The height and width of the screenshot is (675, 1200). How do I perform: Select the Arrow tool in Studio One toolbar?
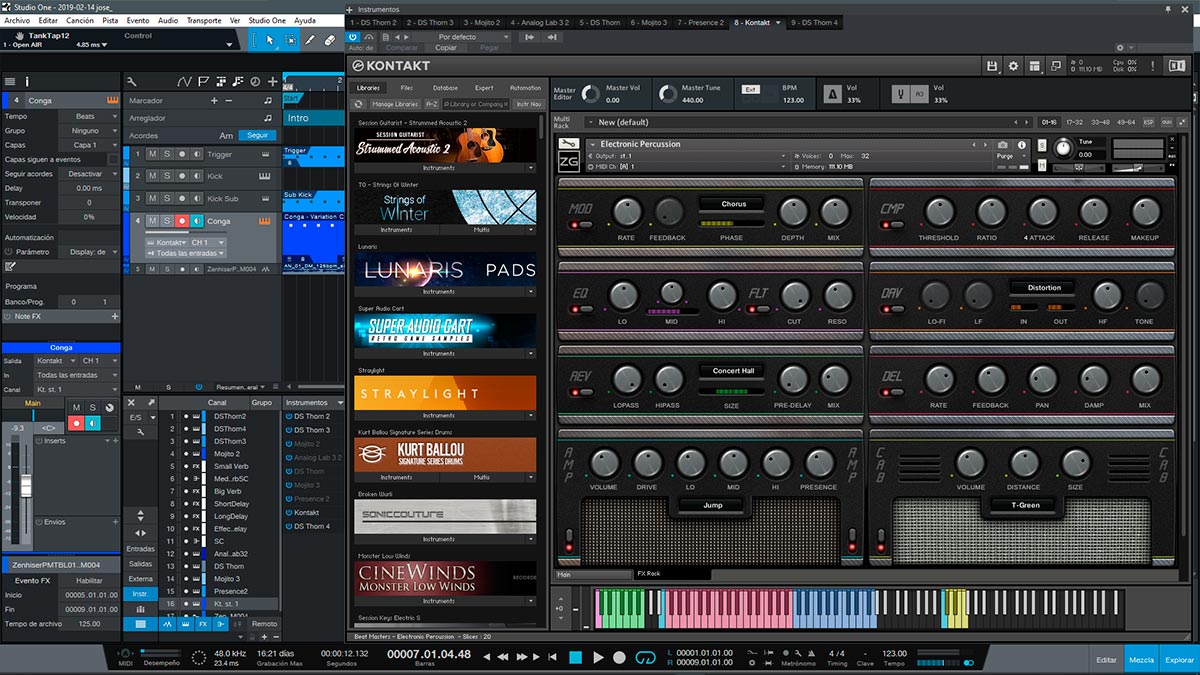[269, 40]
